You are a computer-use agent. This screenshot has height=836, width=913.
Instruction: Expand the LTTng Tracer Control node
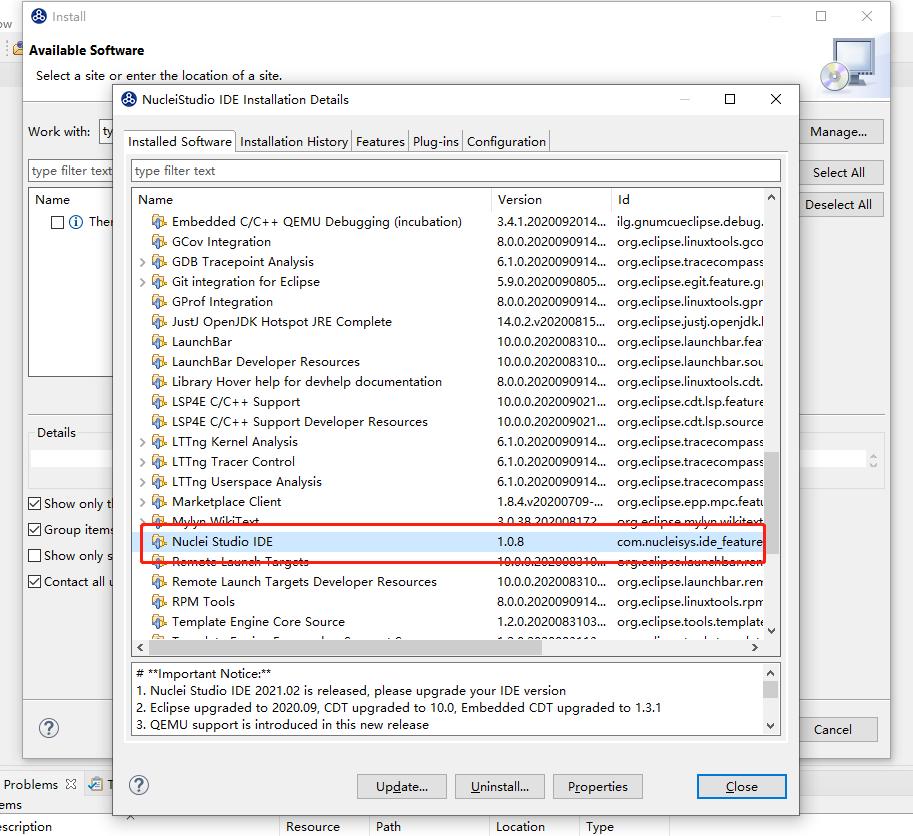[x=143, y=462]
